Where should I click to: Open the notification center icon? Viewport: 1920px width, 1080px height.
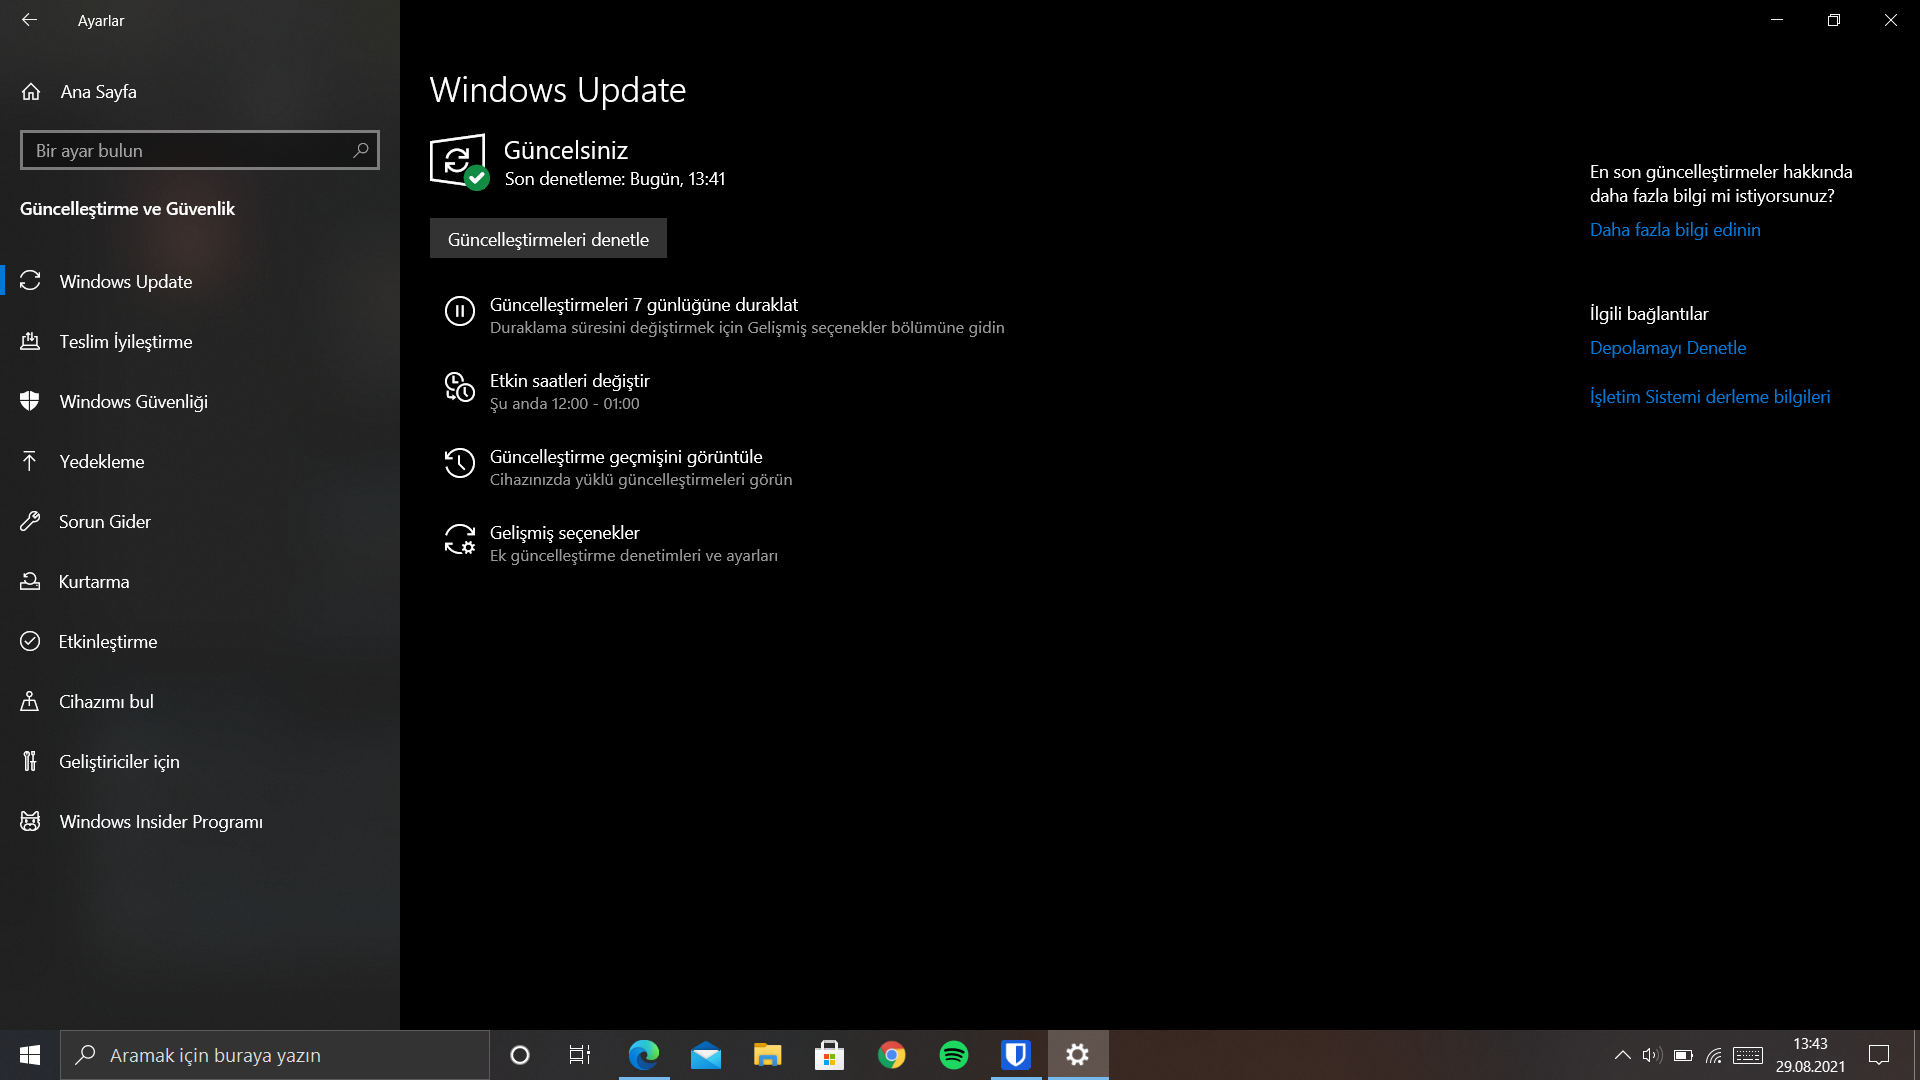1879,1055
